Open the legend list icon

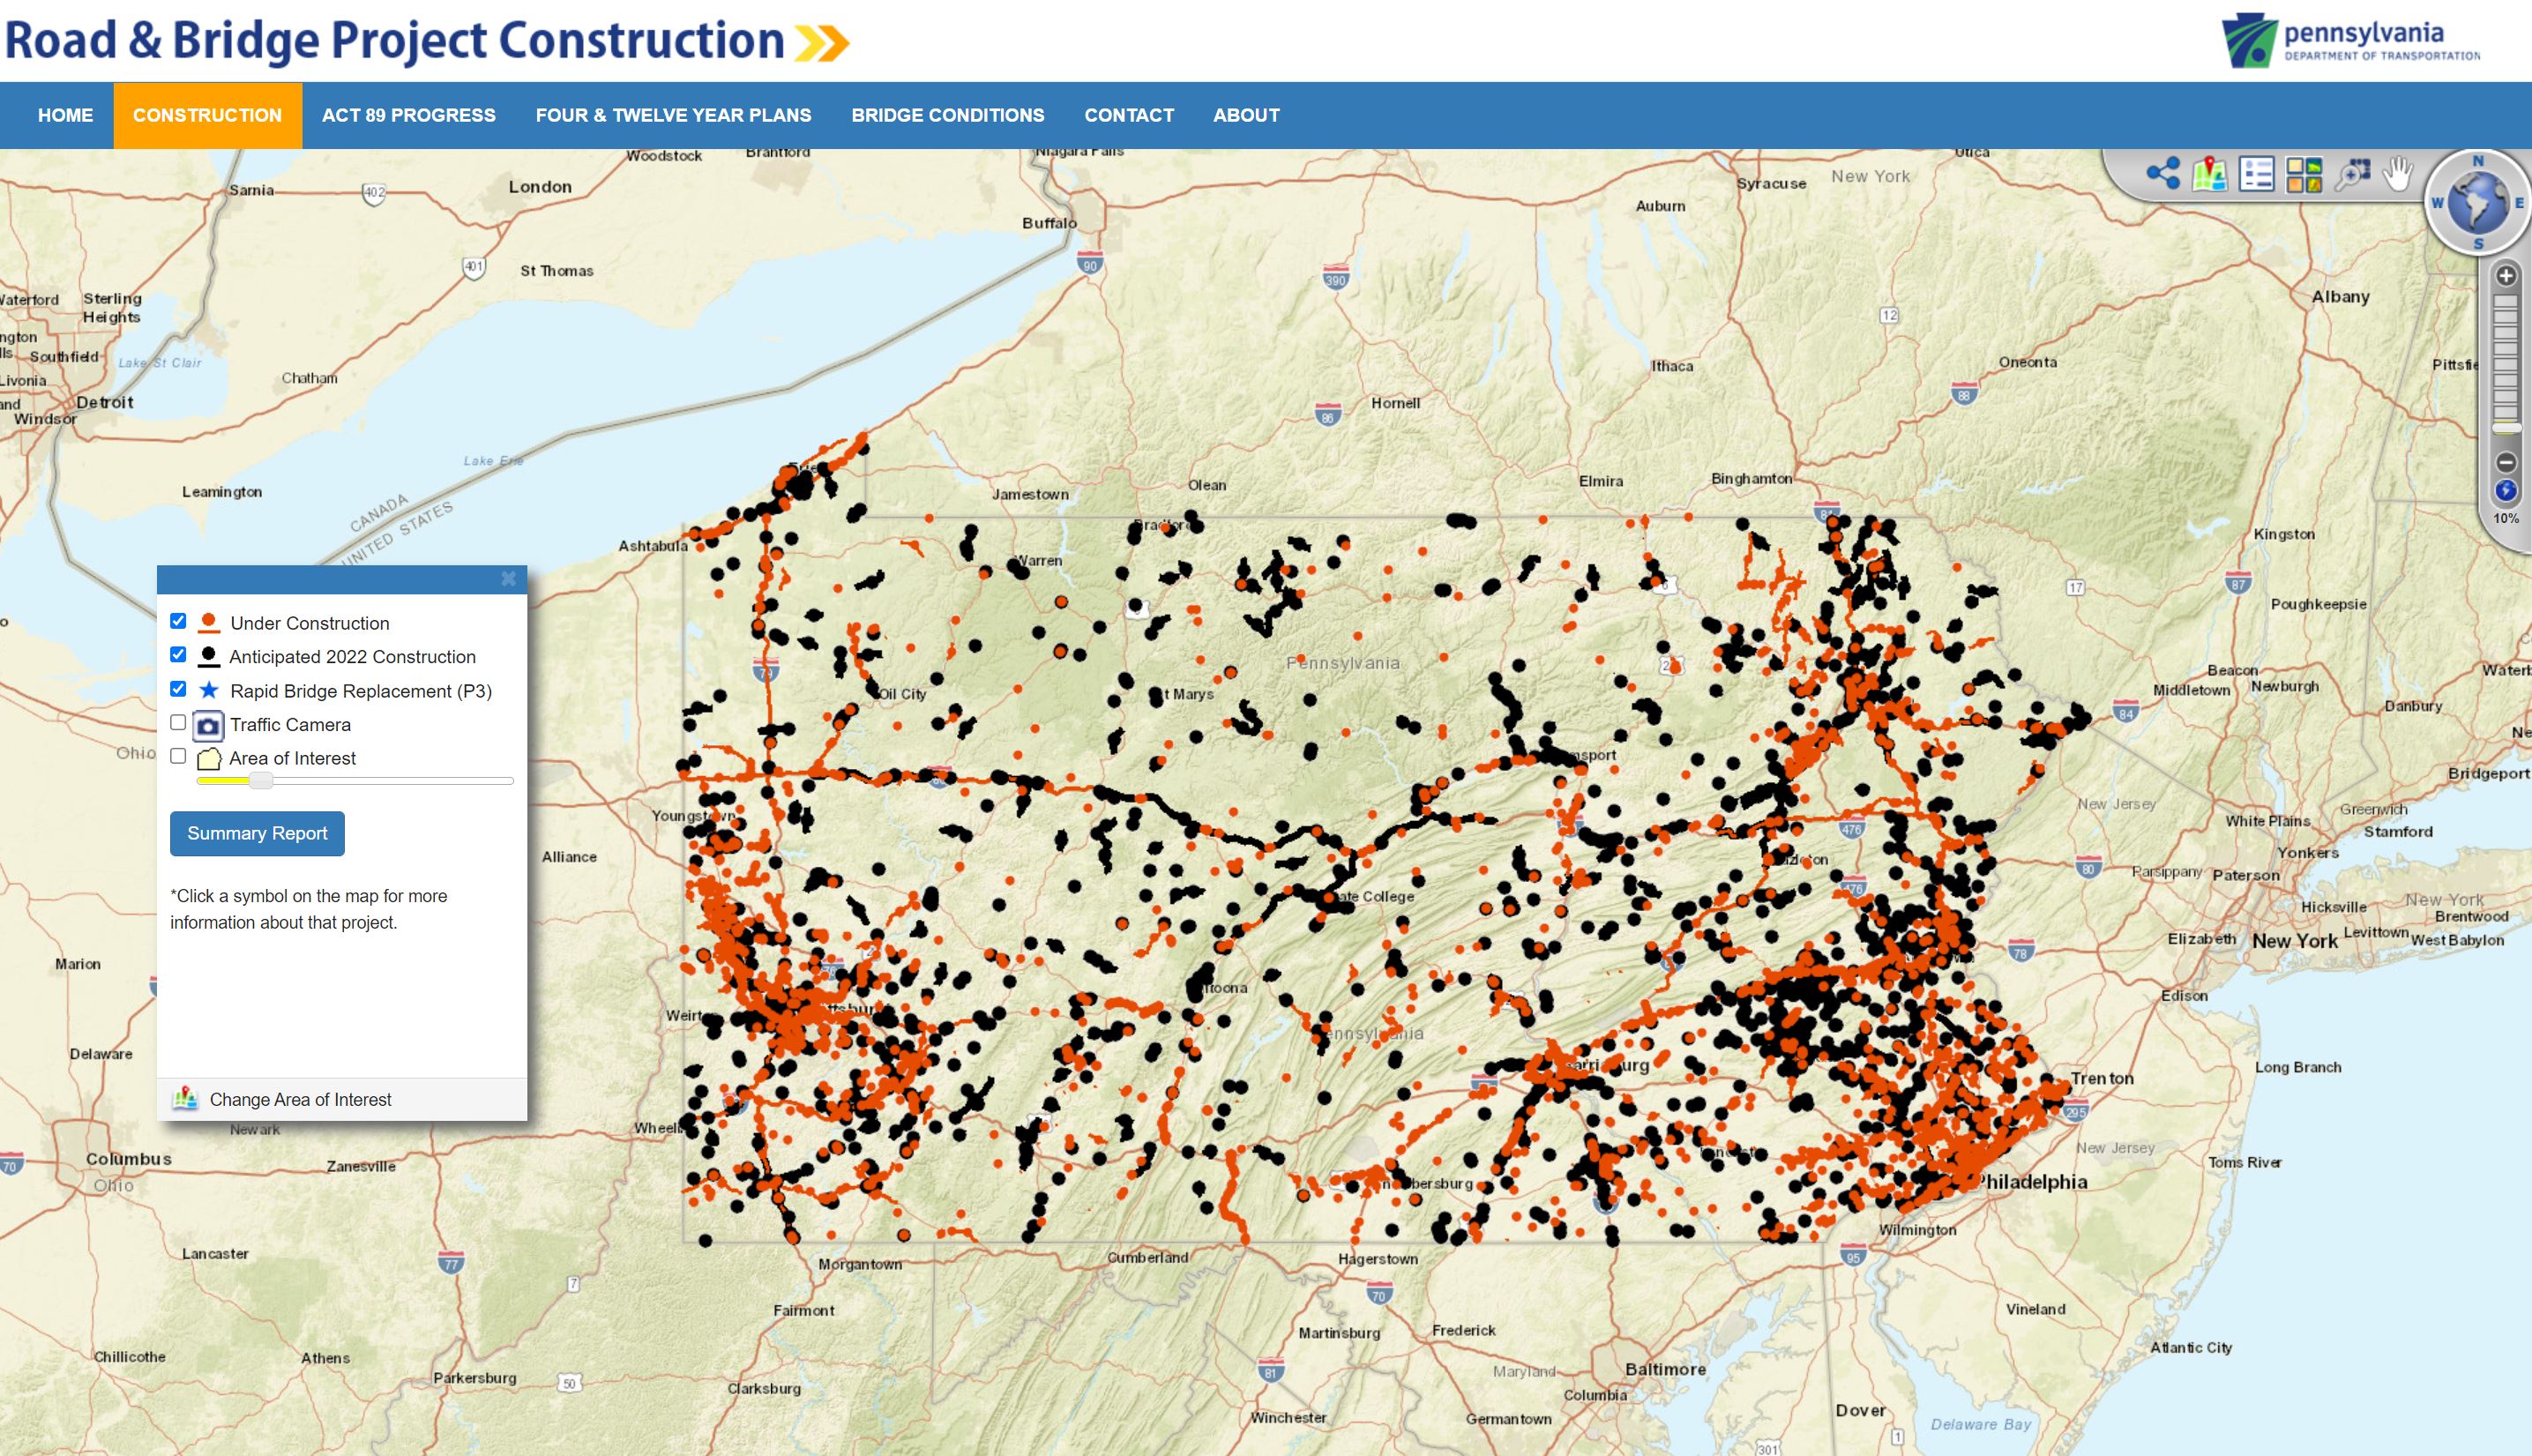coord(2257,174)
